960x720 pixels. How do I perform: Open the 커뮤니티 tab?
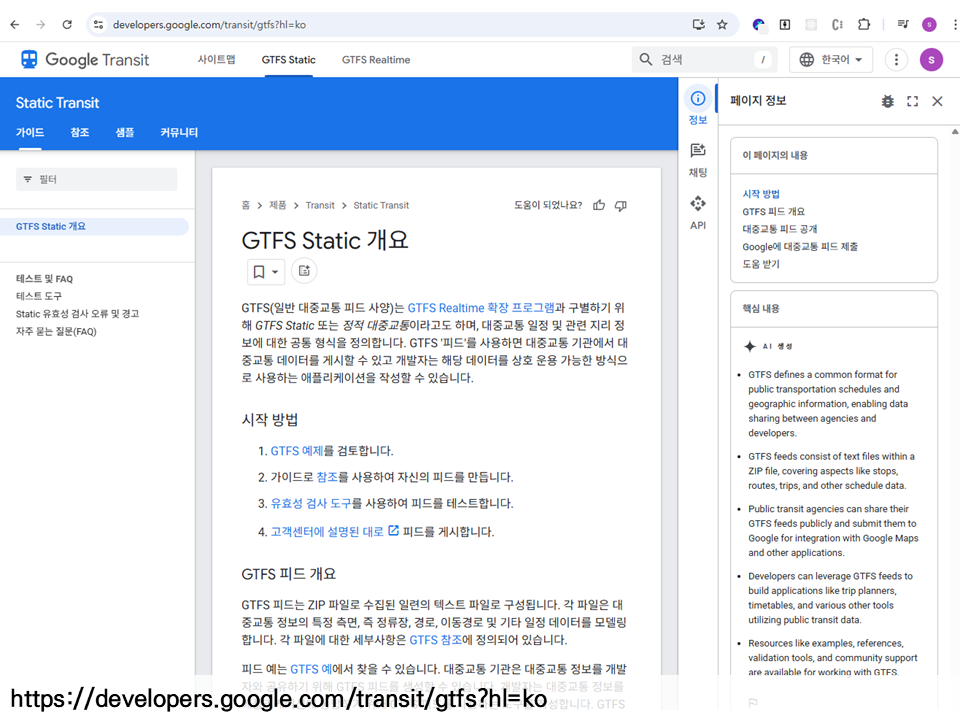point(179,132)
